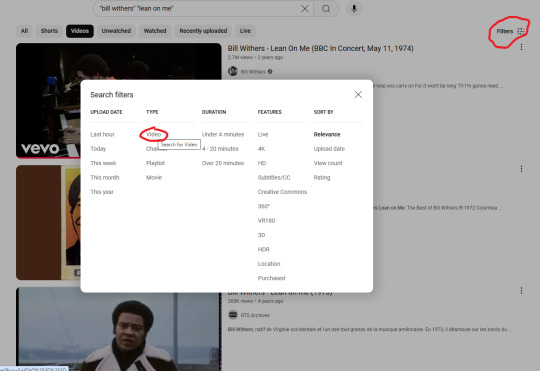540x371 pixels.
Task: Open more options menu for the second video result
Action: [521, 169]
